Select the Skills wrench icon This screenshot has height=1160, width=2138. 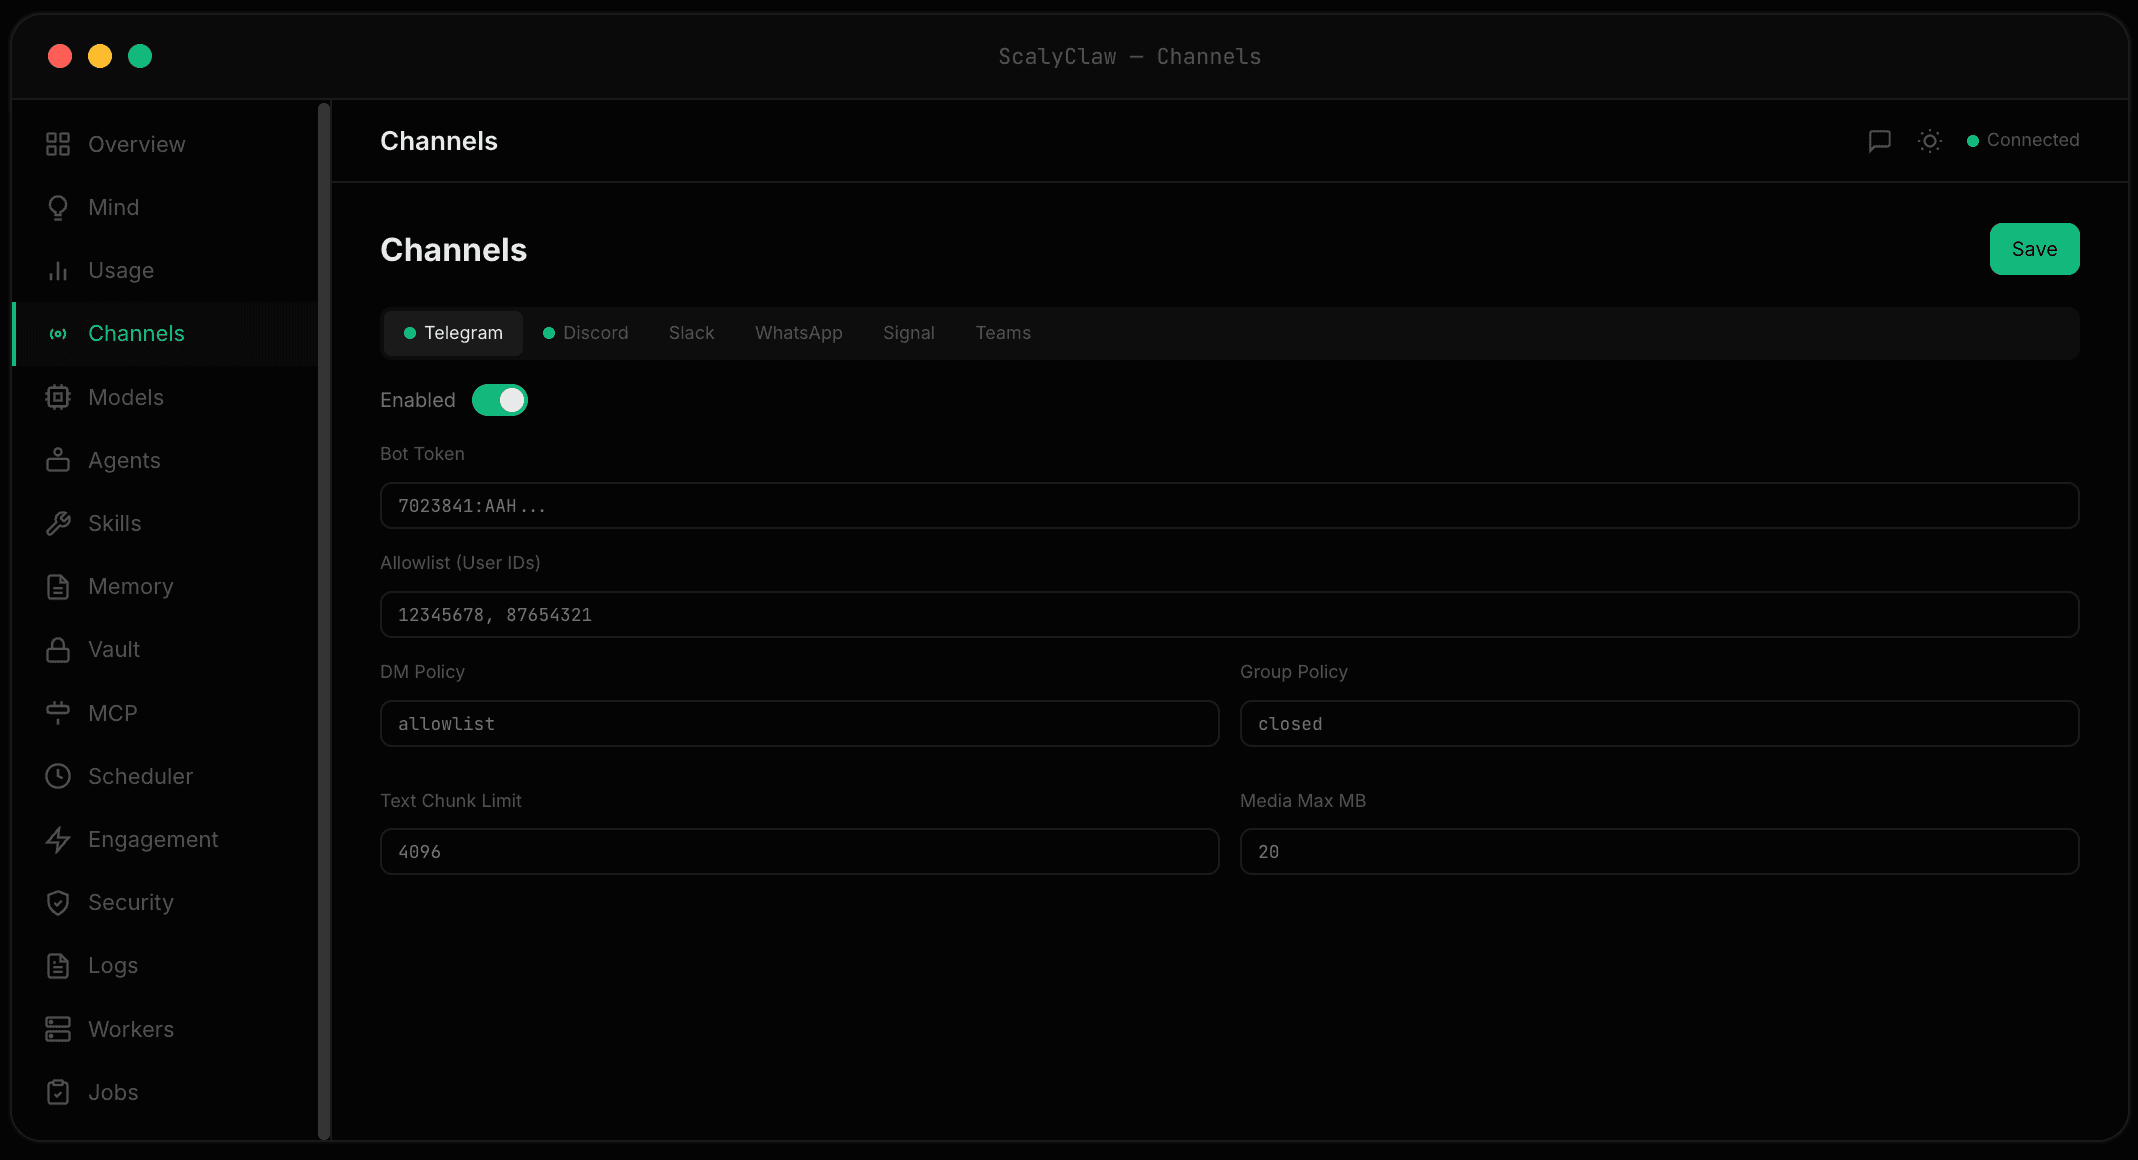[x=57, y=523]
